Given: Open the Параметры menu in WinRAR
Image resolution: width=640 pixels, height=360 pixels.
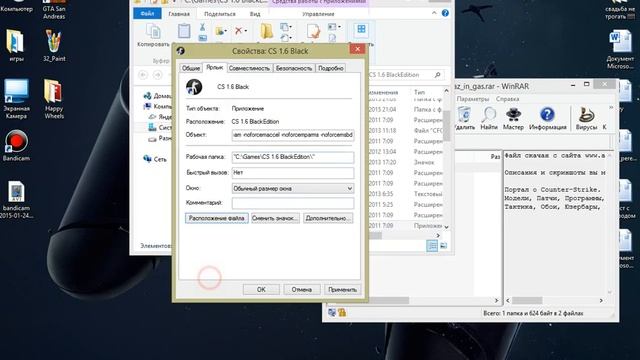Looking at the screenshot, I should pos(472,99).
